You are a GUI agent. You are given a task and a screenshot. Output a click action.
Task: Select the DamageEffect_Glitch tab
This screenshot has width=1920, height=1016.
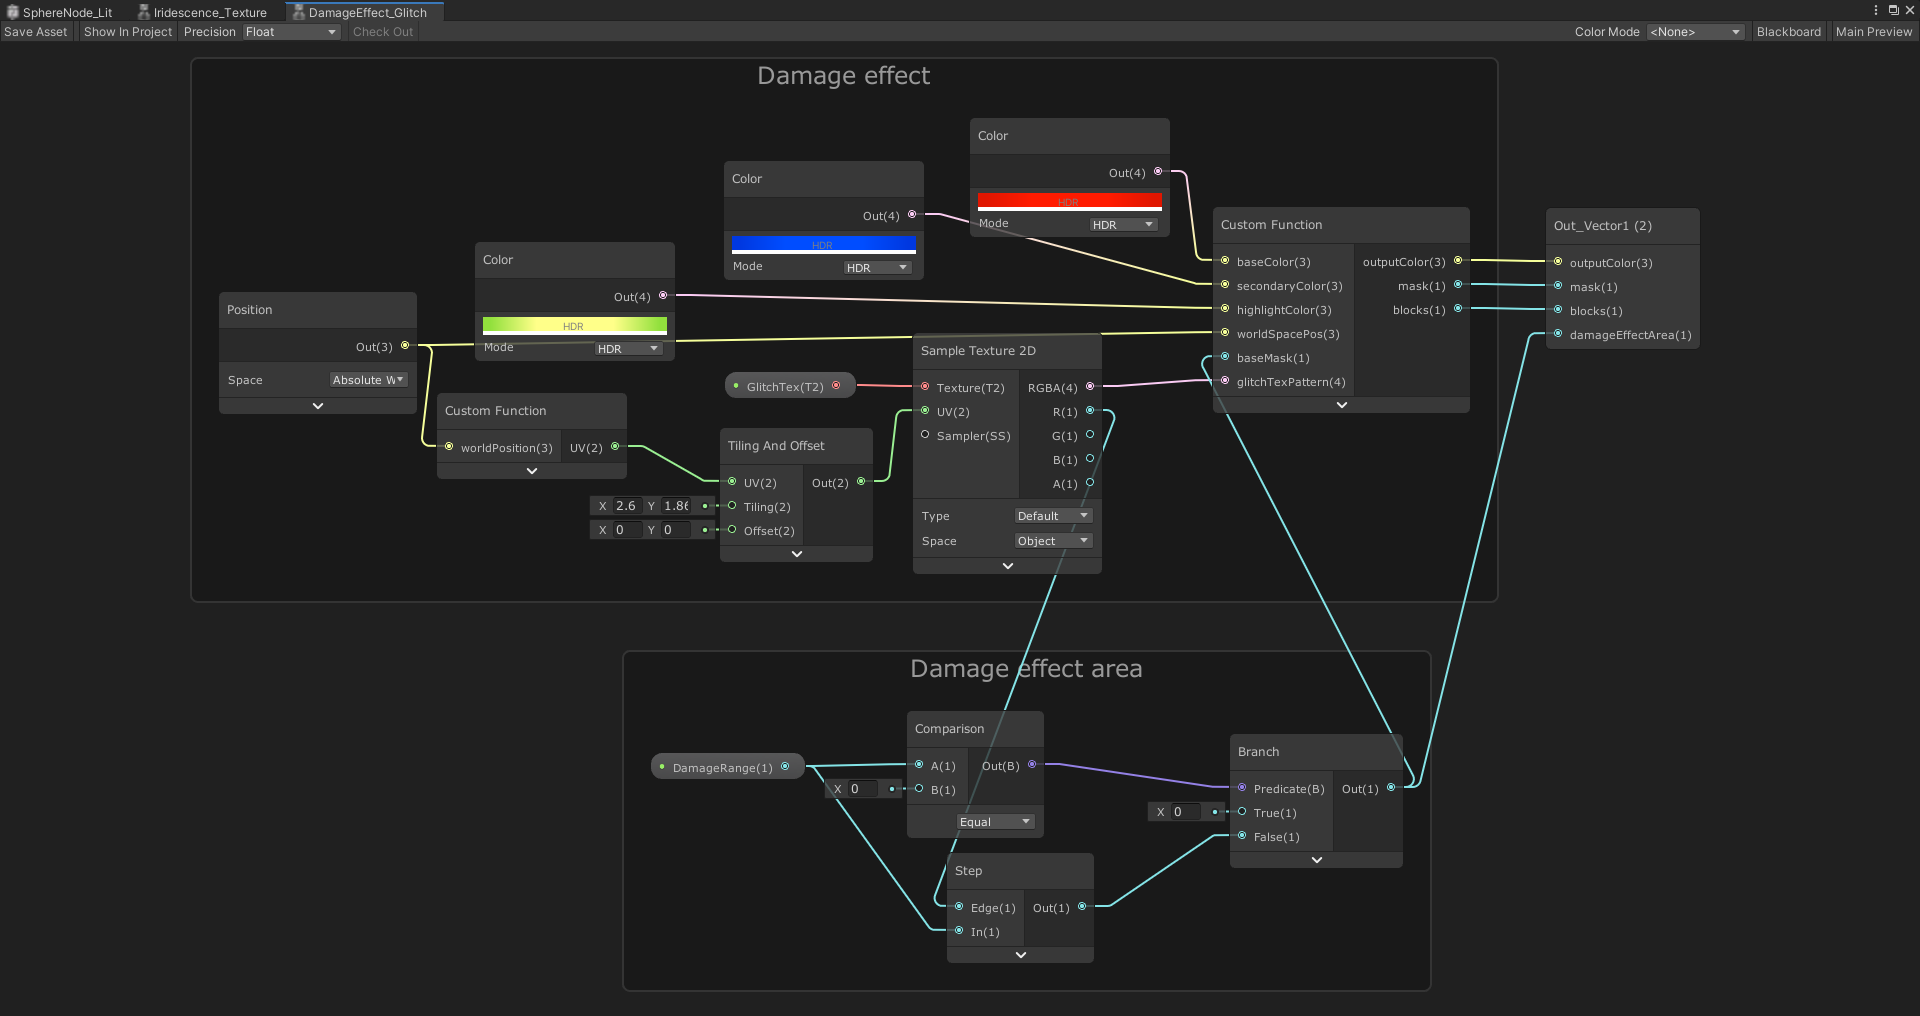[x=362, y=12]
